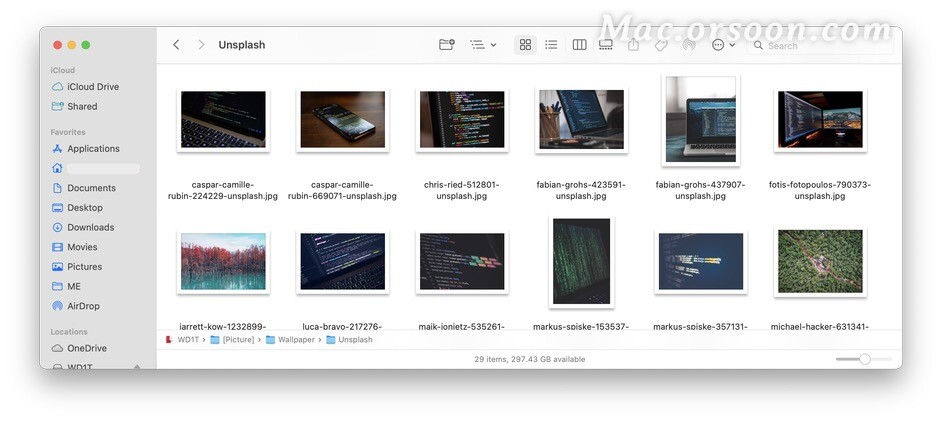Screen dimensions: 942x421
Task: Click the Documents sidebar page icon
Action: [58, 188]
